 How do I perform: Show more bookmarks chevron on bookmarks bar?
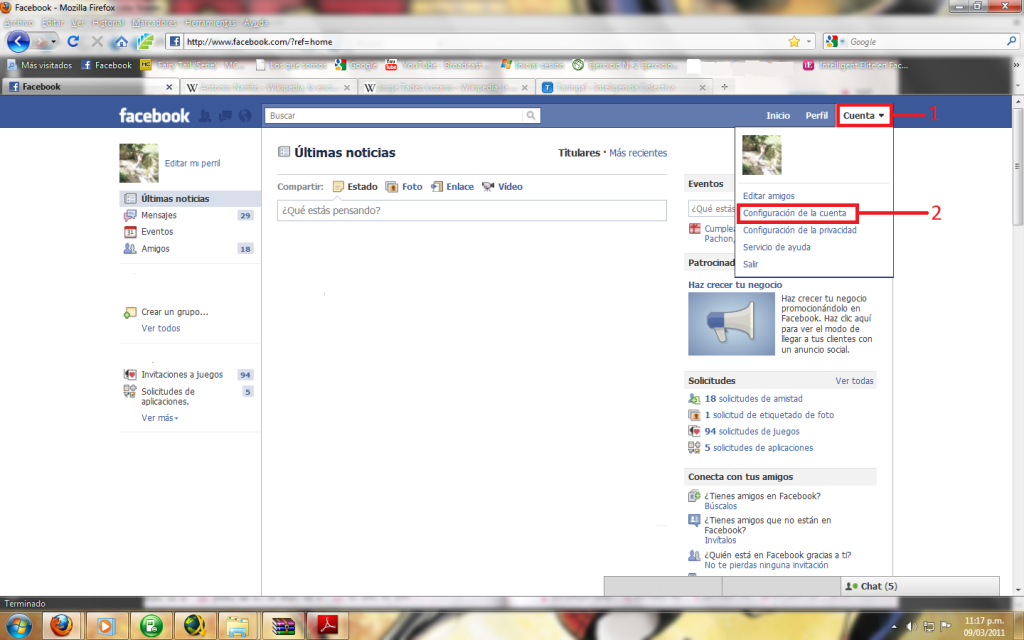point(1016,65)
